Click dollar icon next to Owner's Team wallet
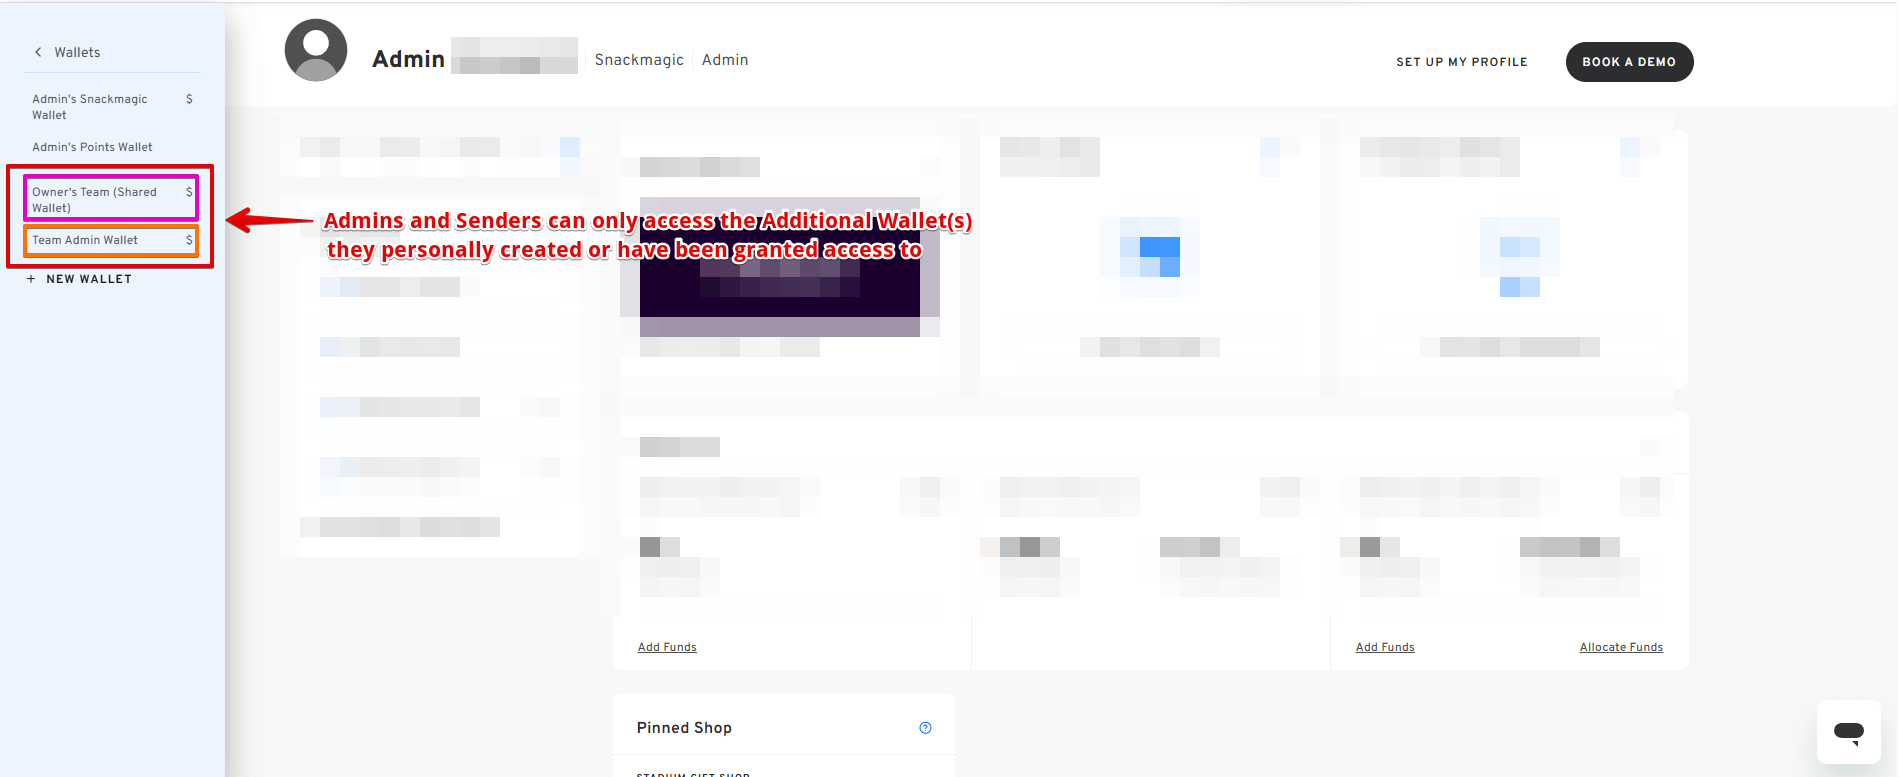This screenshot has height=777, width=1899. (189, 192)
